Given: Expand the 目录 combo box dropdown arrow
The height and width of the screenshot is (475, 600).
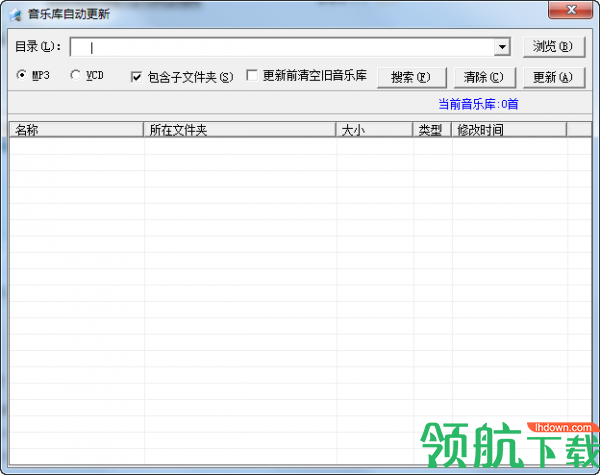Looking at the screenshot, I should 502,47.
